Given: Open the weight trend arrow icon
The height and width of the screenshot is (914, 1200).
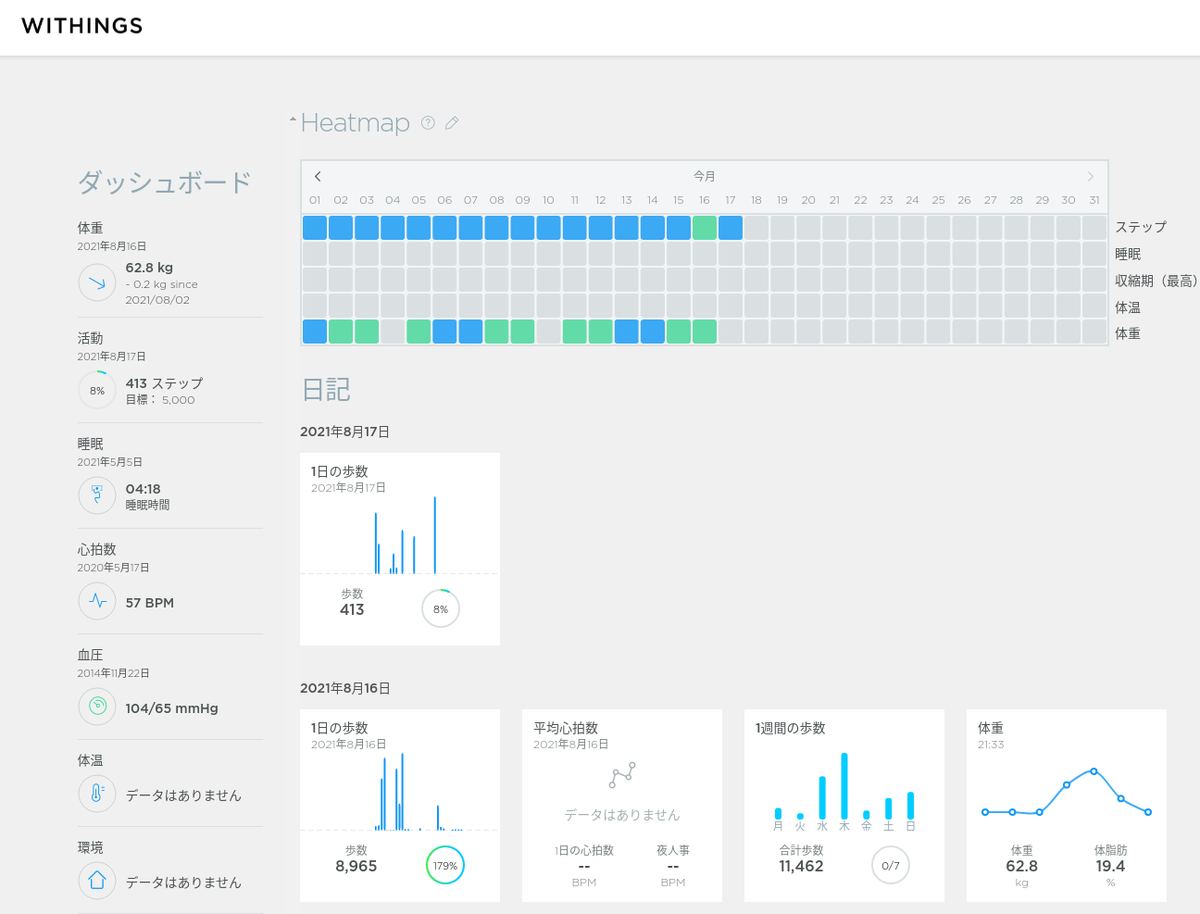Looking at the screenshot, I should [97, 283].
